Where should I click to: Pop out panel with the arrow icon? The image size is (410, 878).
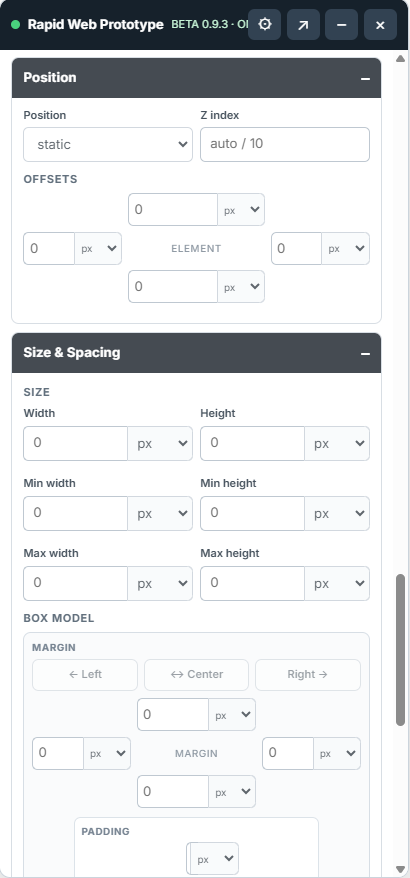point(303,25)
